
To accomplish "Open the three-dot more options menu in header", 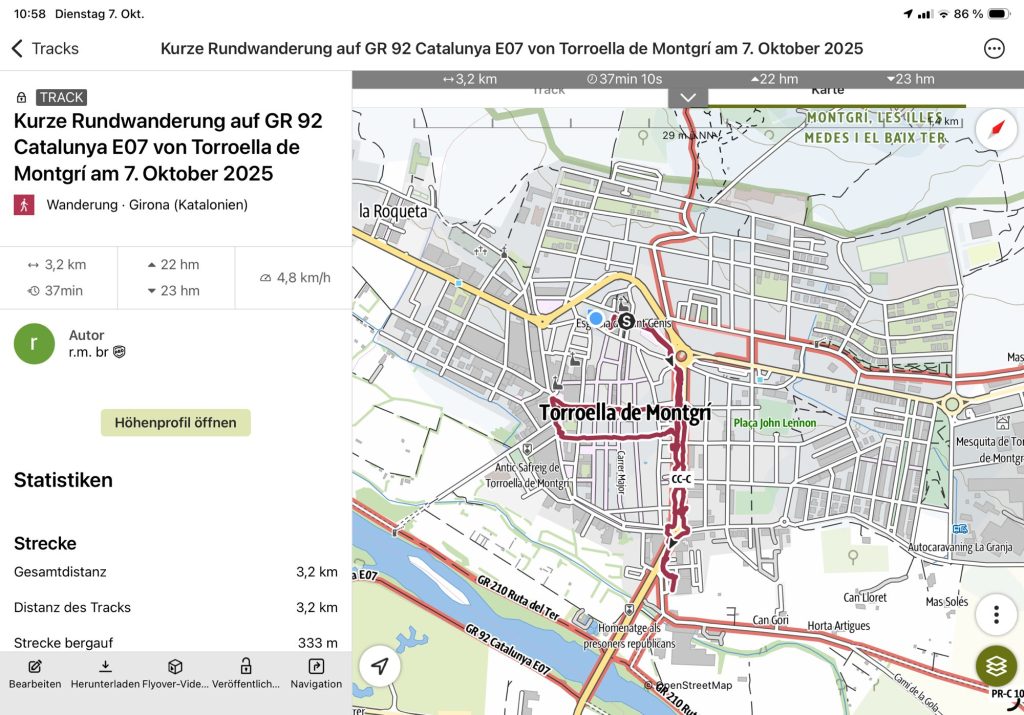I will point(994,48).
